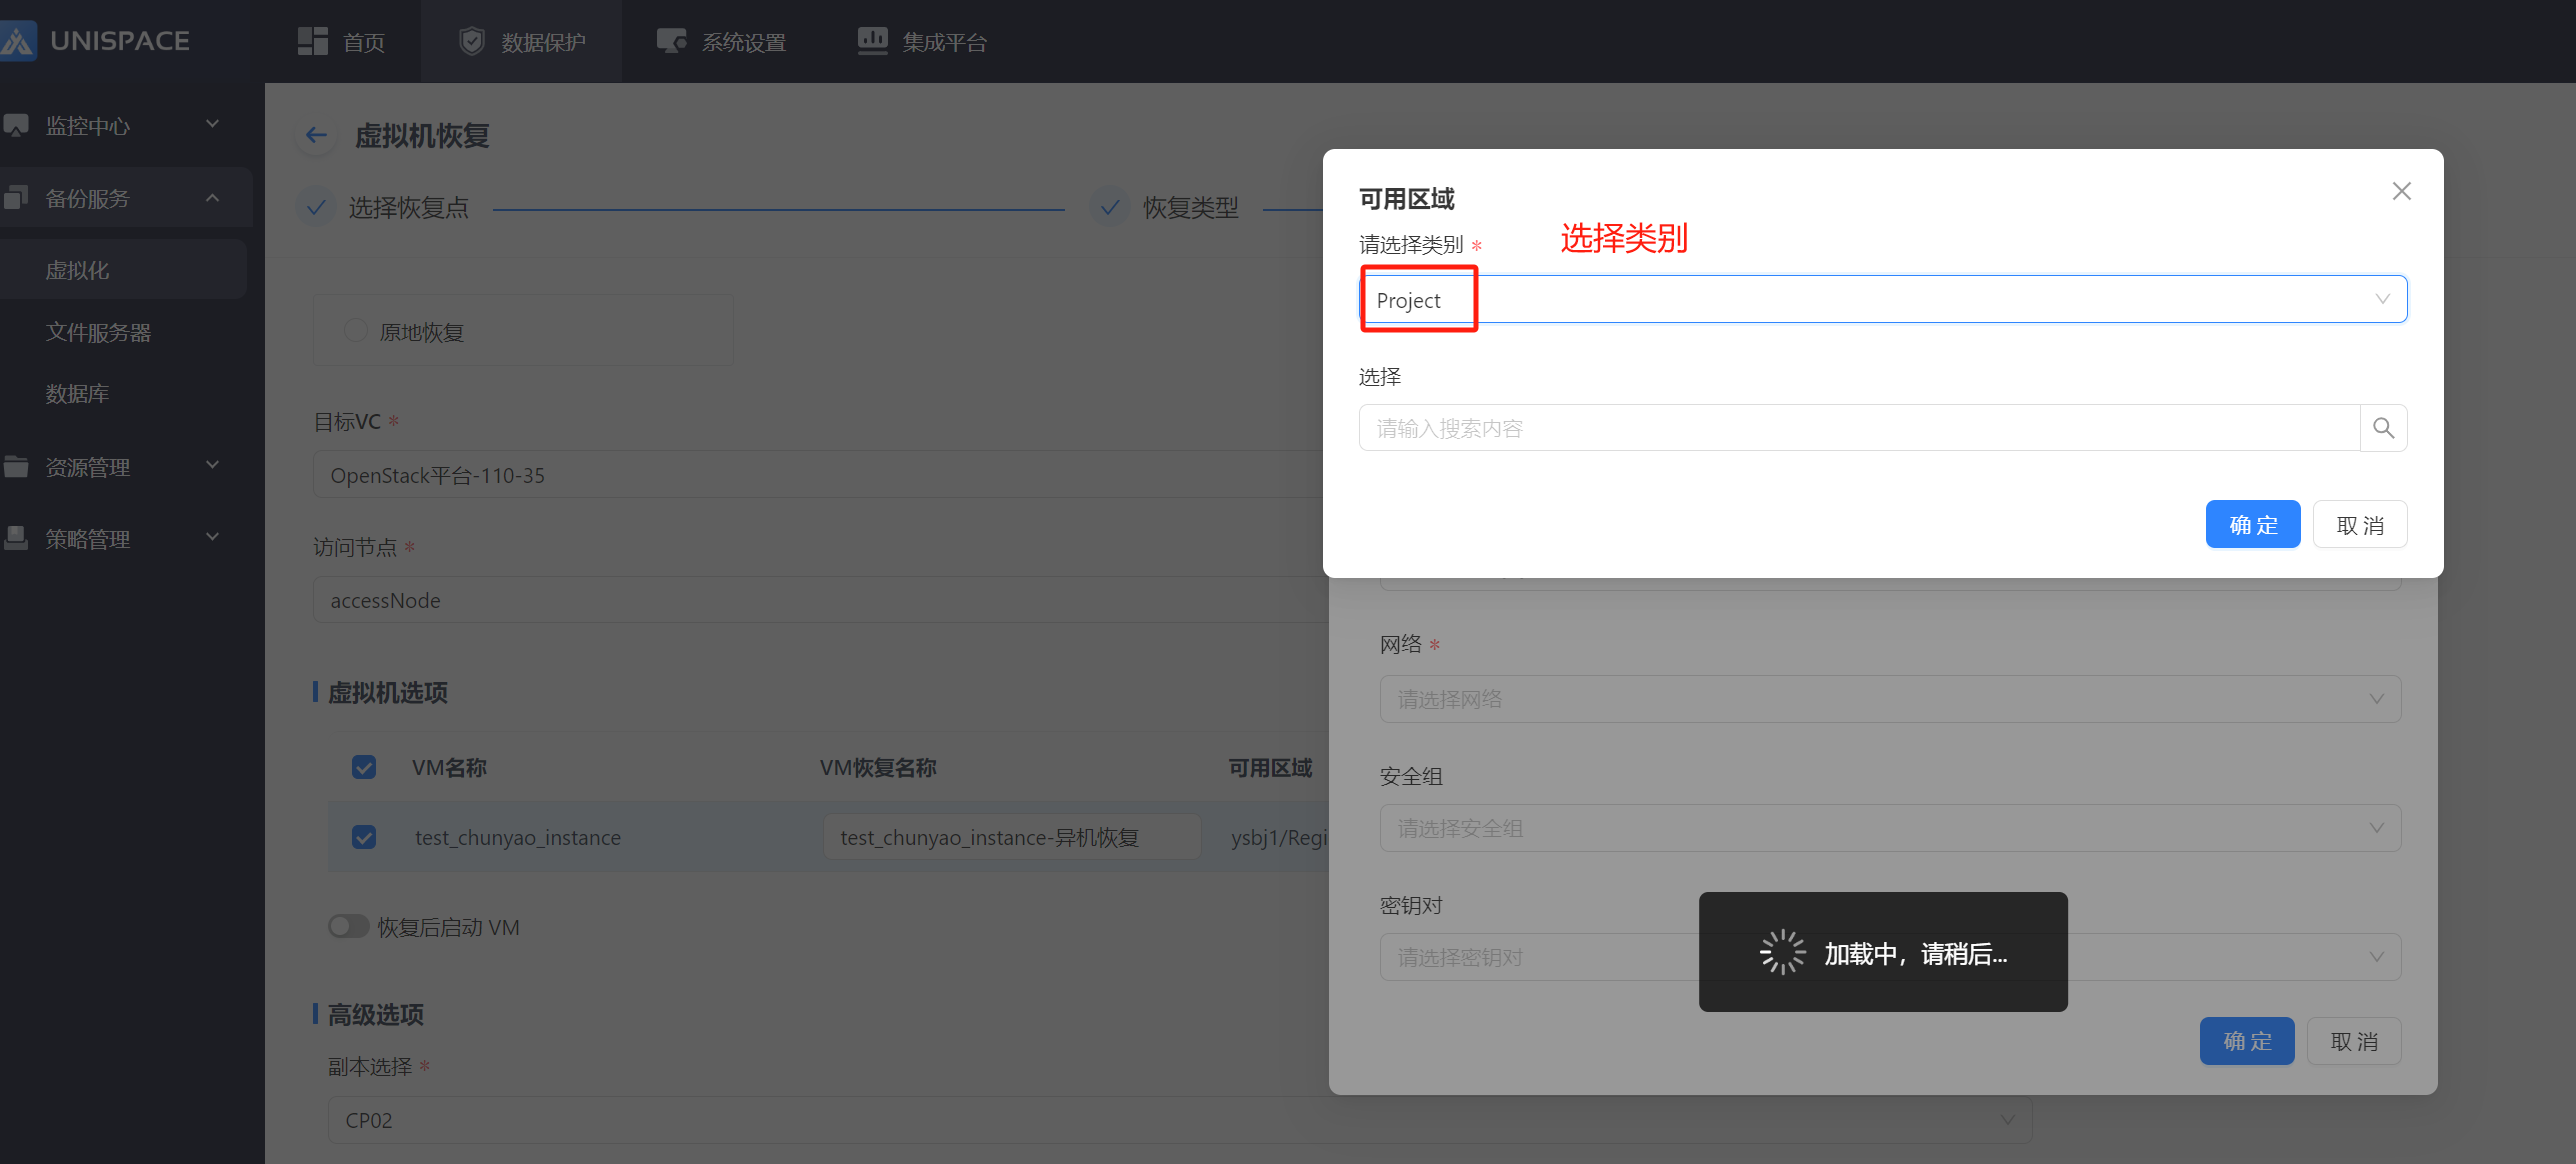Click the search magnifier icon in dialog
The width and height of the screenshot is (2576, 1164).
point(2382,428)
